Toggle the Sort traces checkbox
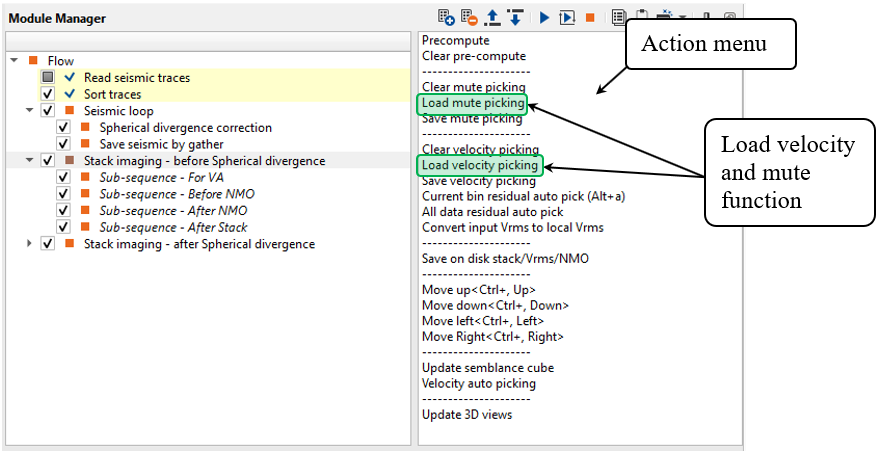The width and height of the screenshot is (880, 458). [47, 94]
